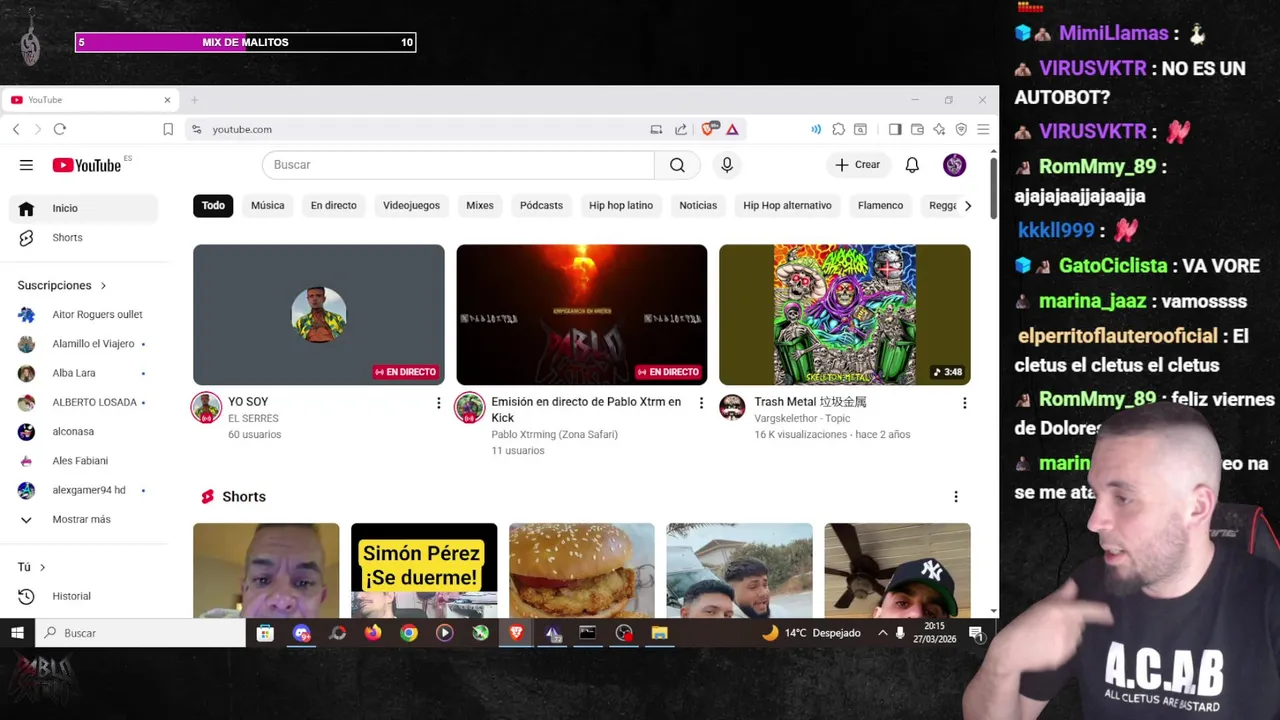
Task: Open the taskbar notification center icon
Action: [976, 633]
